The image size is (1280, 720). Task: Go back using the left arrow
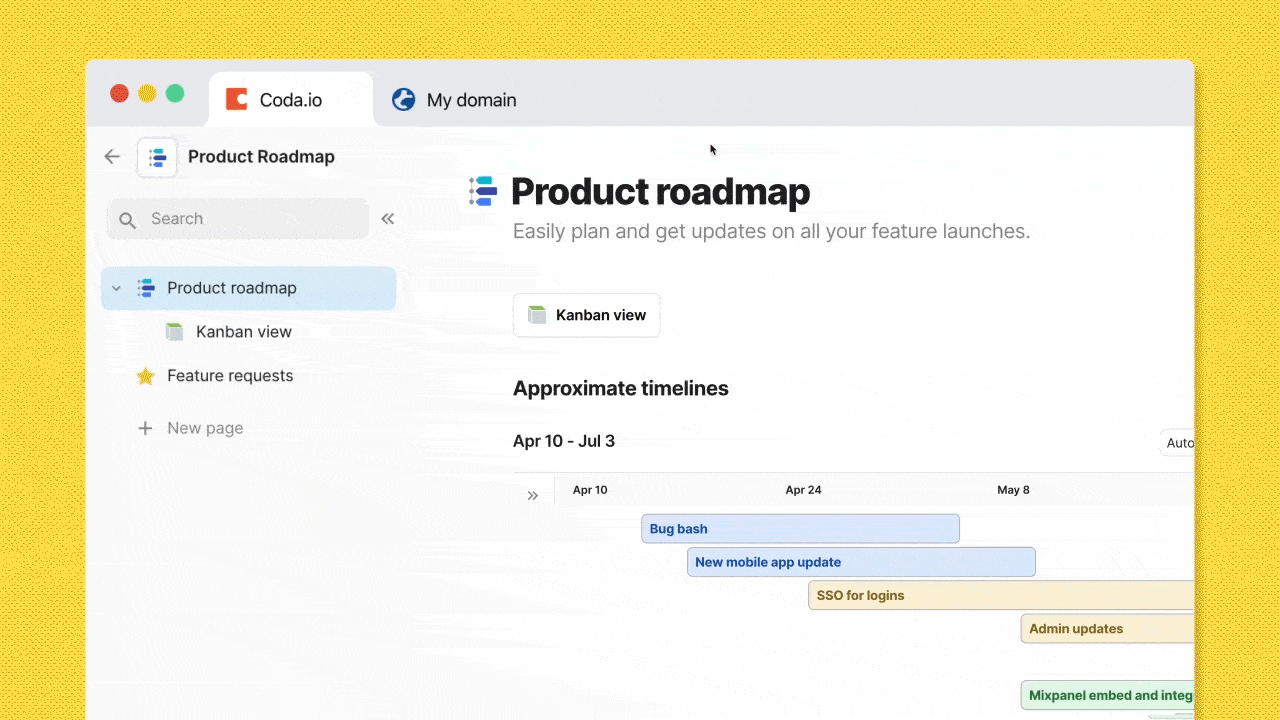point(112,156)
